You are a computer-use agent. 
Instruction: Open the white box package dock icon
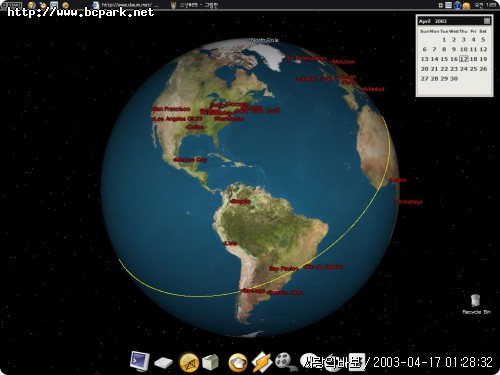pyautogui.click(x=211, y=362)
